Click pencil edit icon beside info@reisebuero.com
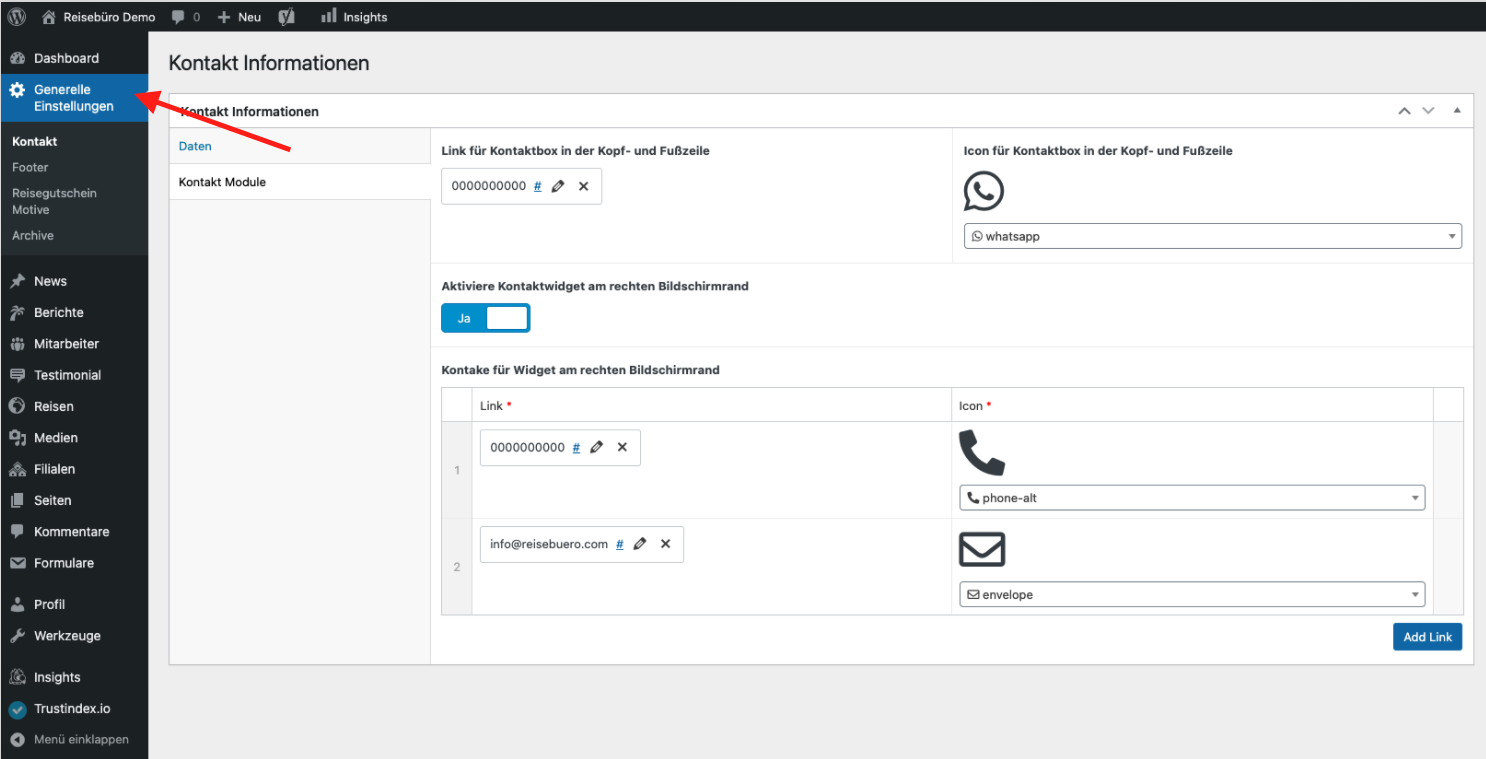This screenshot has height=759, width=1486. (x=640, y=544)
